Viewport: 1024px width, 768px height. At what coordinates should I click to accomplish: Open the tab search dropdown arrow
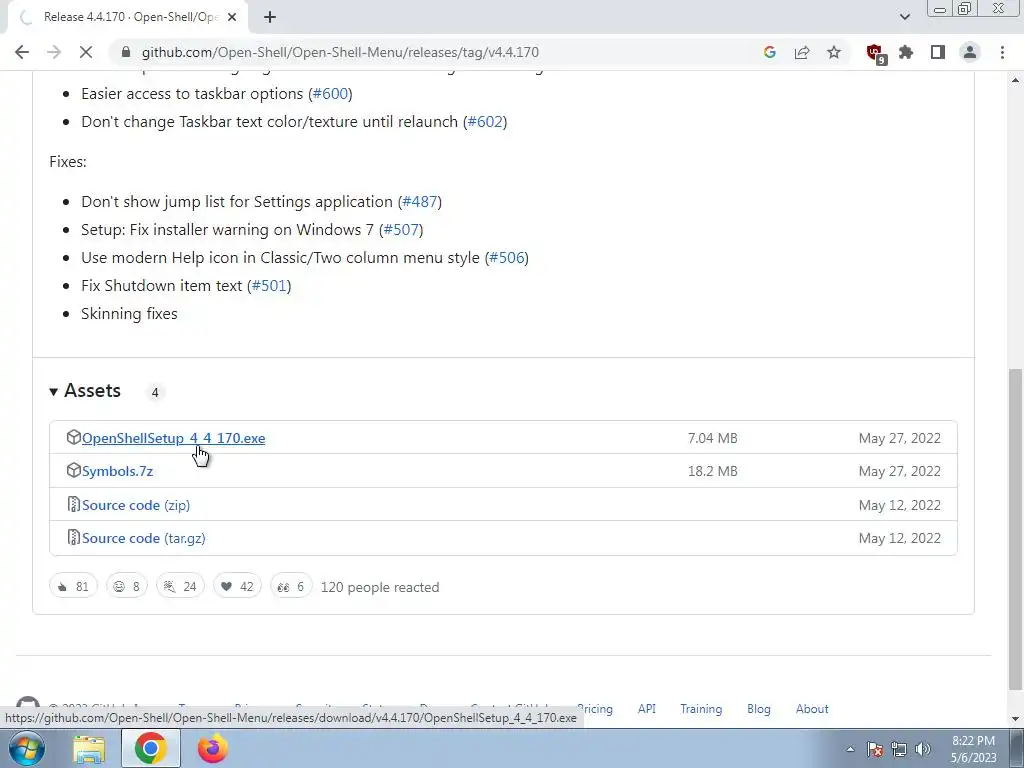point(904,17)
